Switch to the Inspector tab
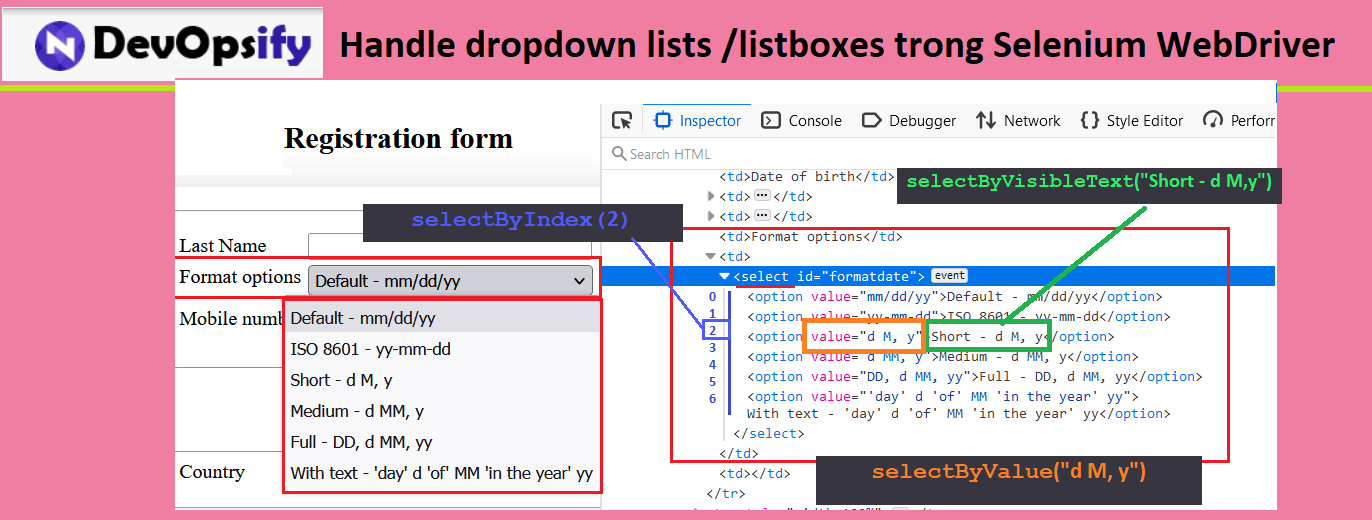The image size is (1372, 520). coord(697,120)
